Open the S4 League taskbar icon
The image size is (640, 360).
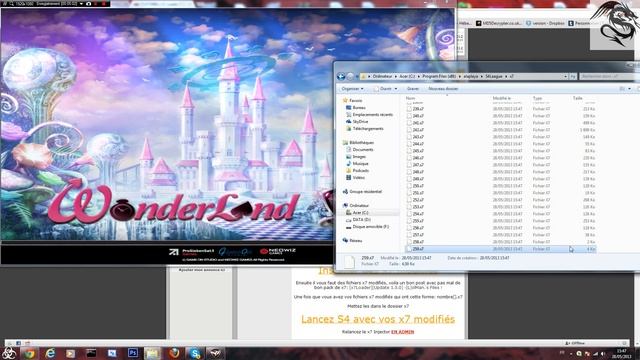tap(215, 353)
